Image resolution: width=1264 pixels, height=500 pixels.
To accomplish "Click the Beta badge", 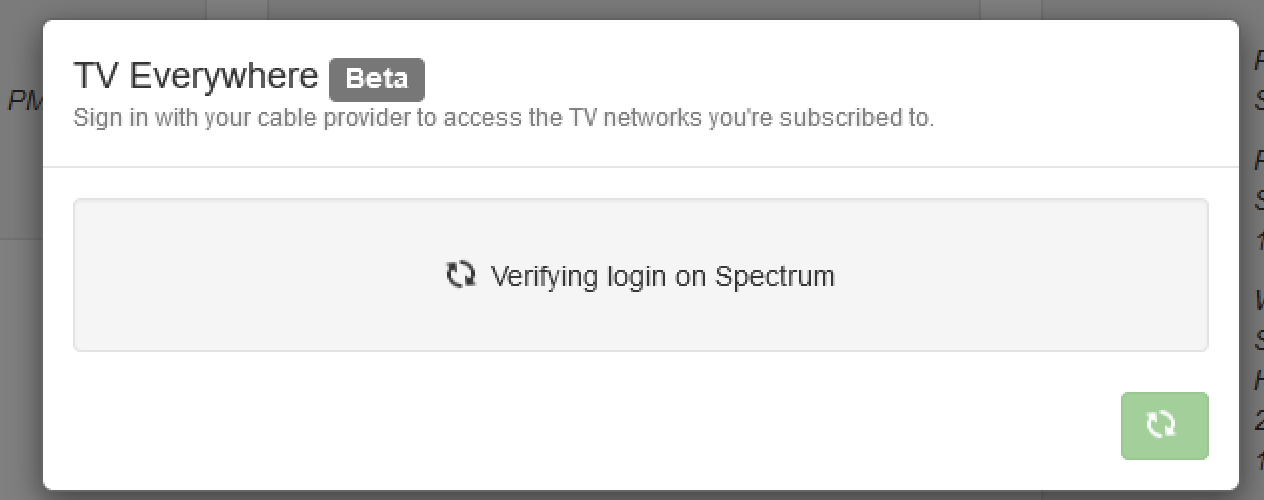I will 377,79.
